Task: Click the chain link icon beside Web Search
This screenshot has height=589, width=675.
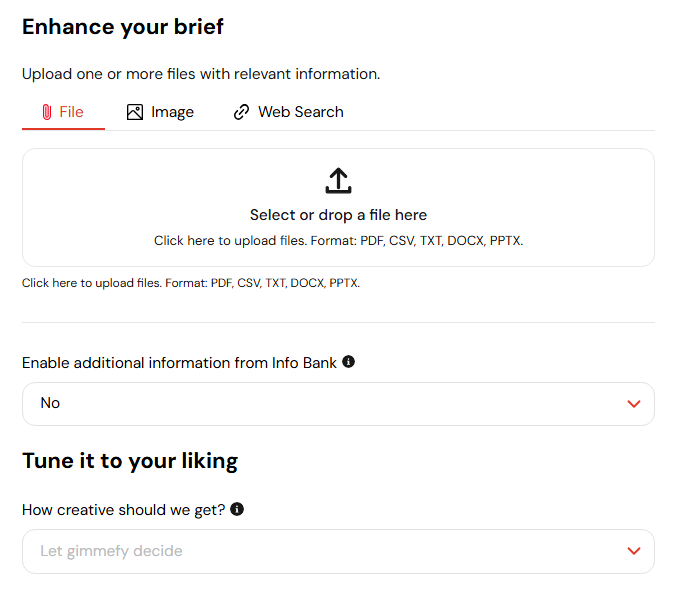Action: 241,112
